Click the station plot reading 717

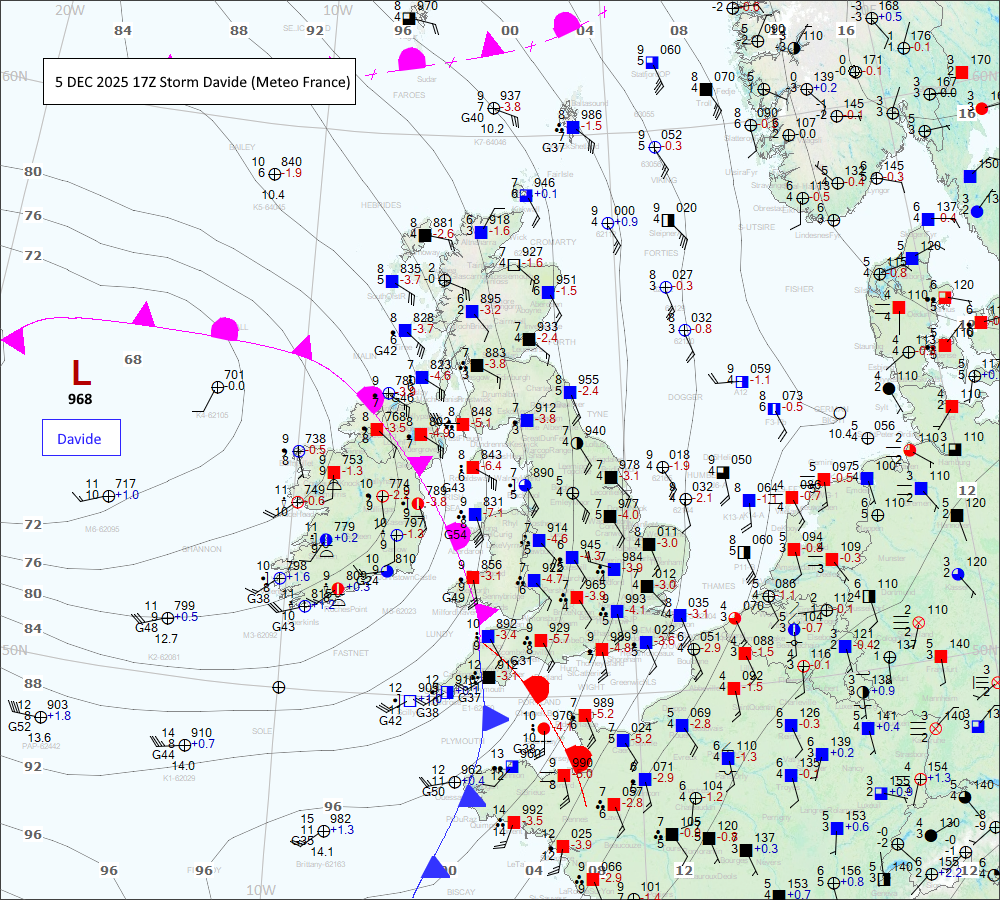(108, 495)
